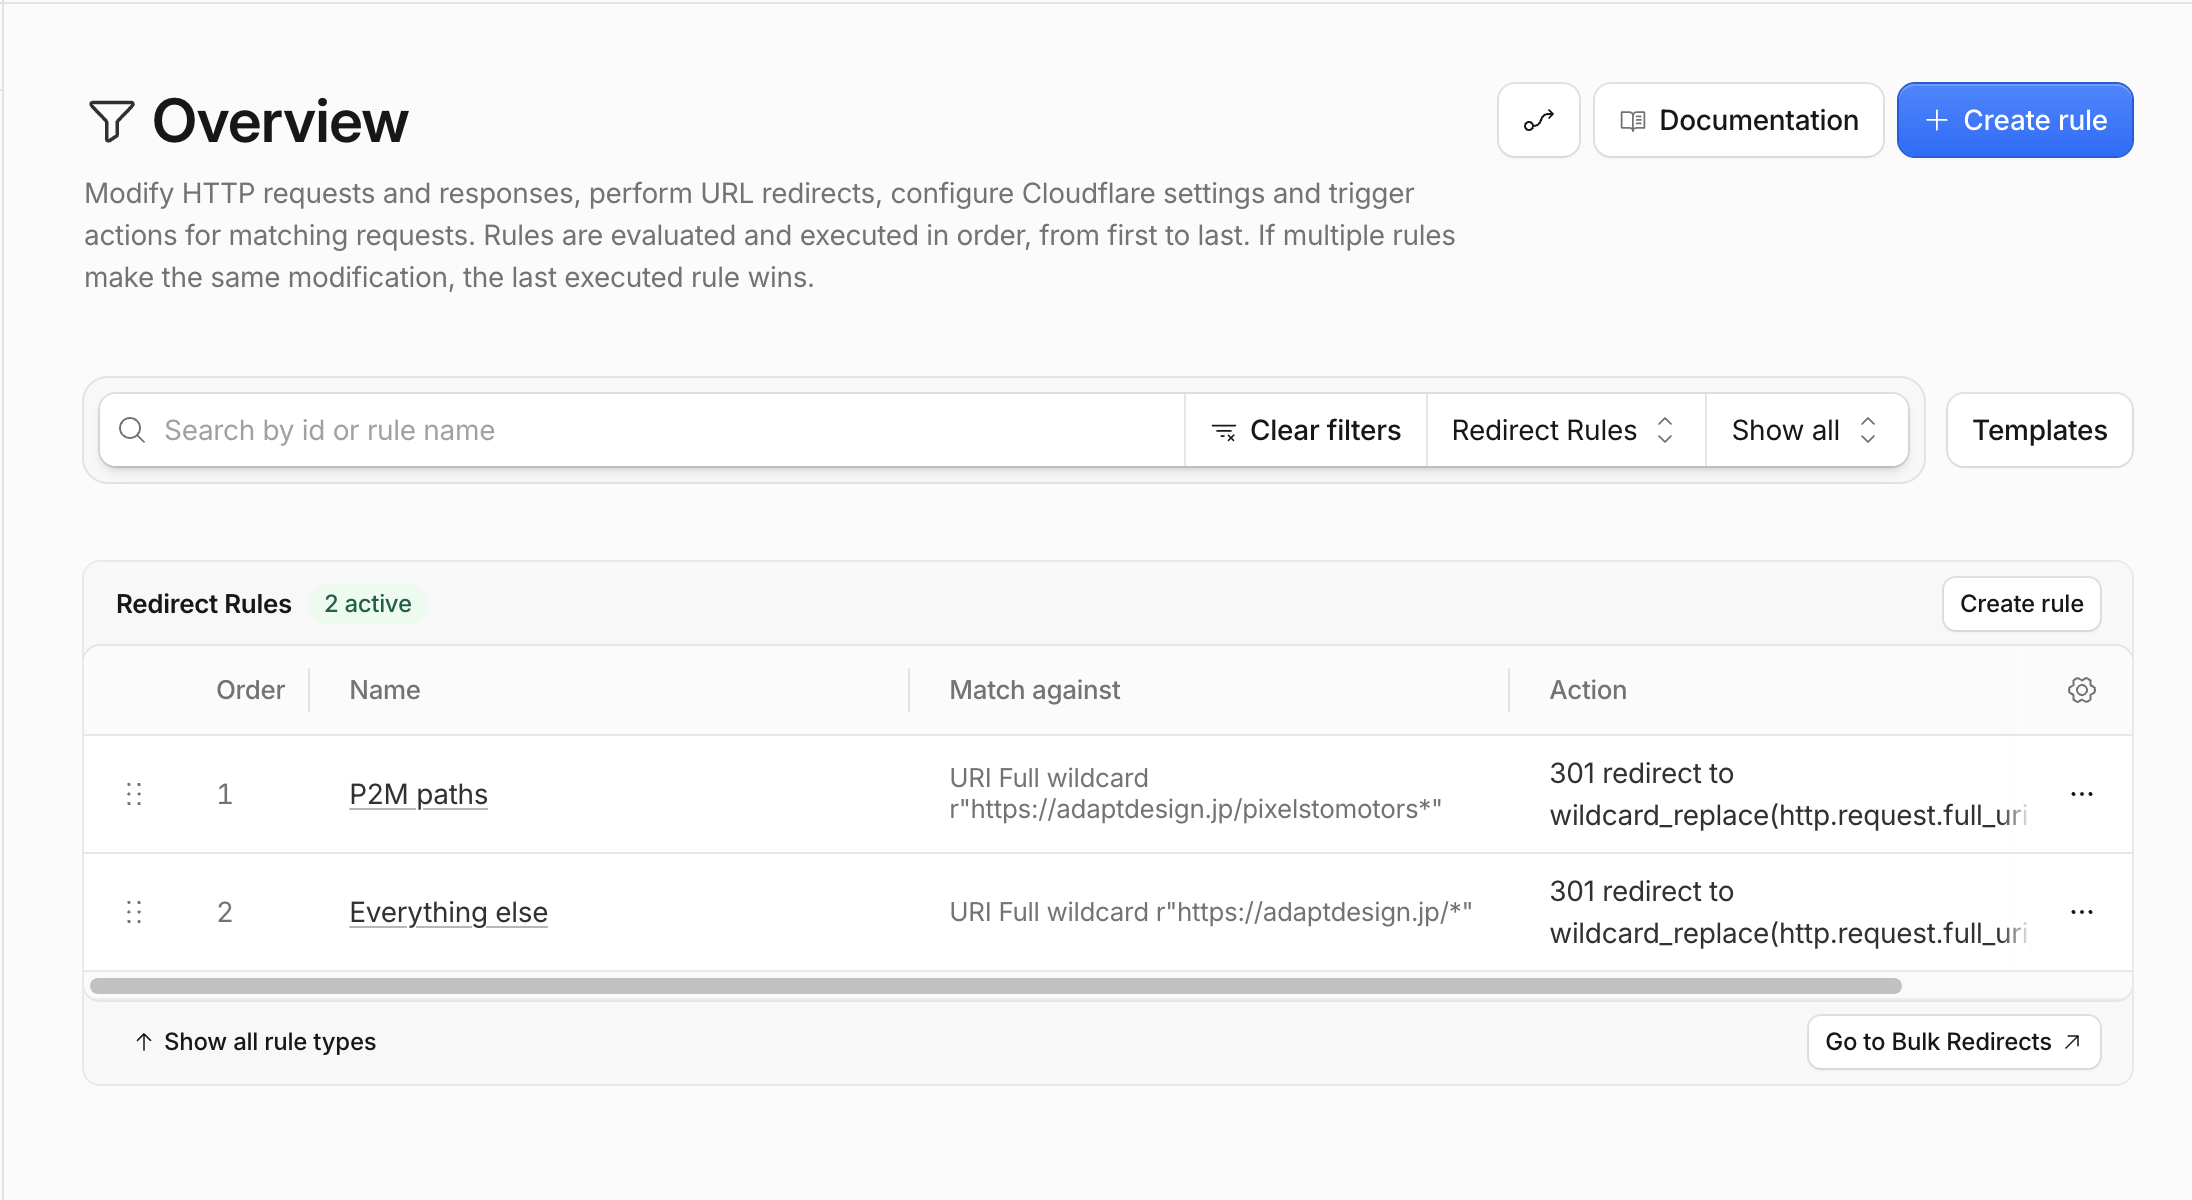Open the Redirect Rules type dropdown
Screen dimensions: 2192x1200
click(1566, 430)
